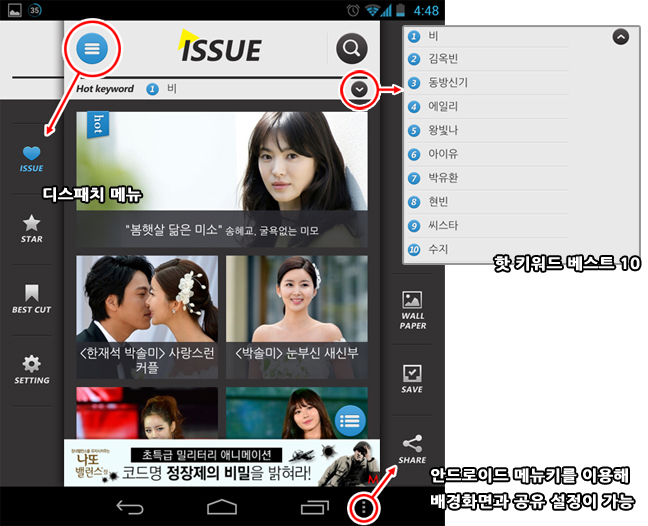648x526 pixels.
Task: Open the STAR section in sidebar
Action: coord(32,228)
